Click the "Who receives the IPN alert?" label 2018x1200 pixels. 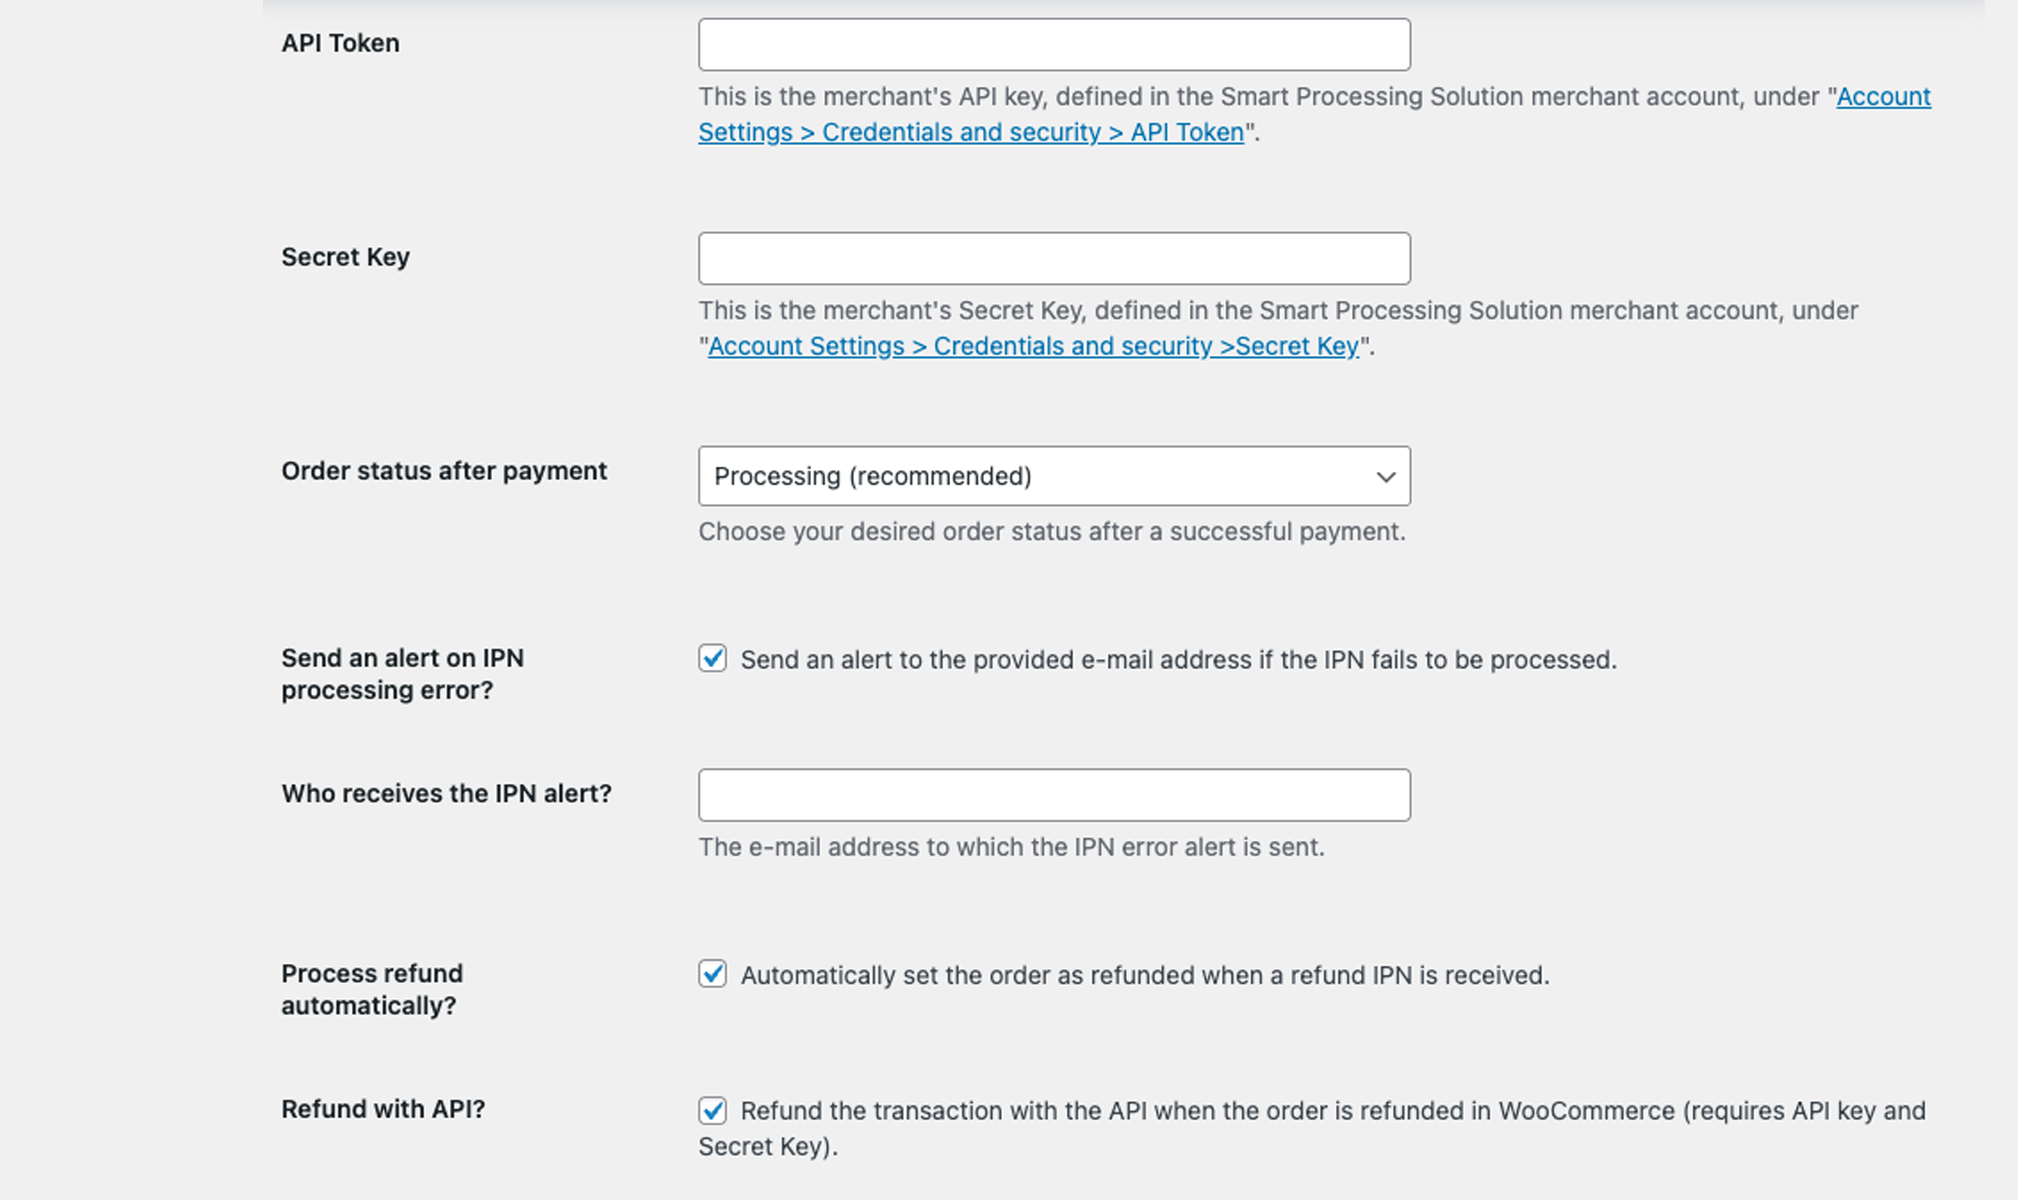click(447, 793)
